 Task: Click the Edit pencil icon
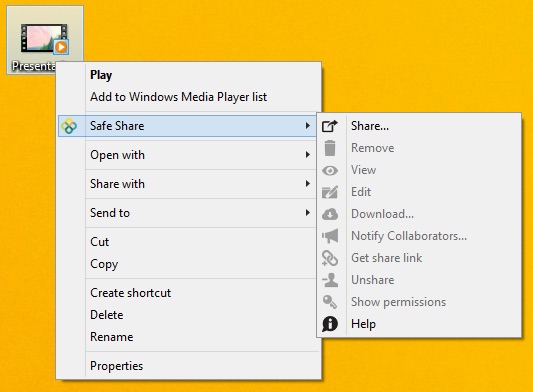tap(330, 192)
